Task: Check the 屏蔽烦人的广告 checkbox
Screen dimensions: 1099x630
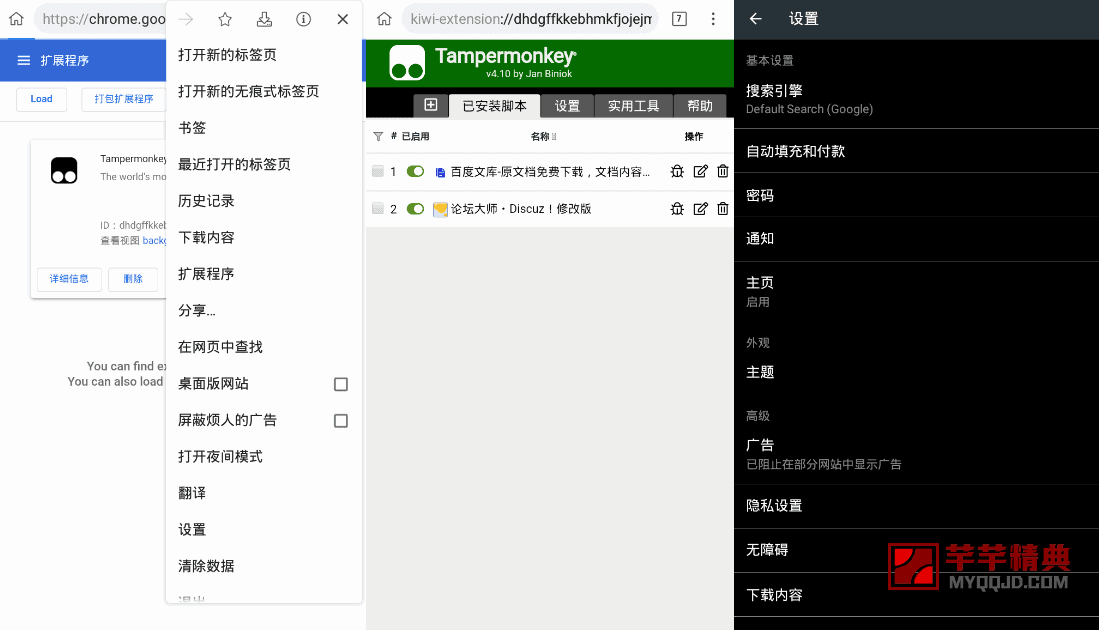Action: point(341,420)
